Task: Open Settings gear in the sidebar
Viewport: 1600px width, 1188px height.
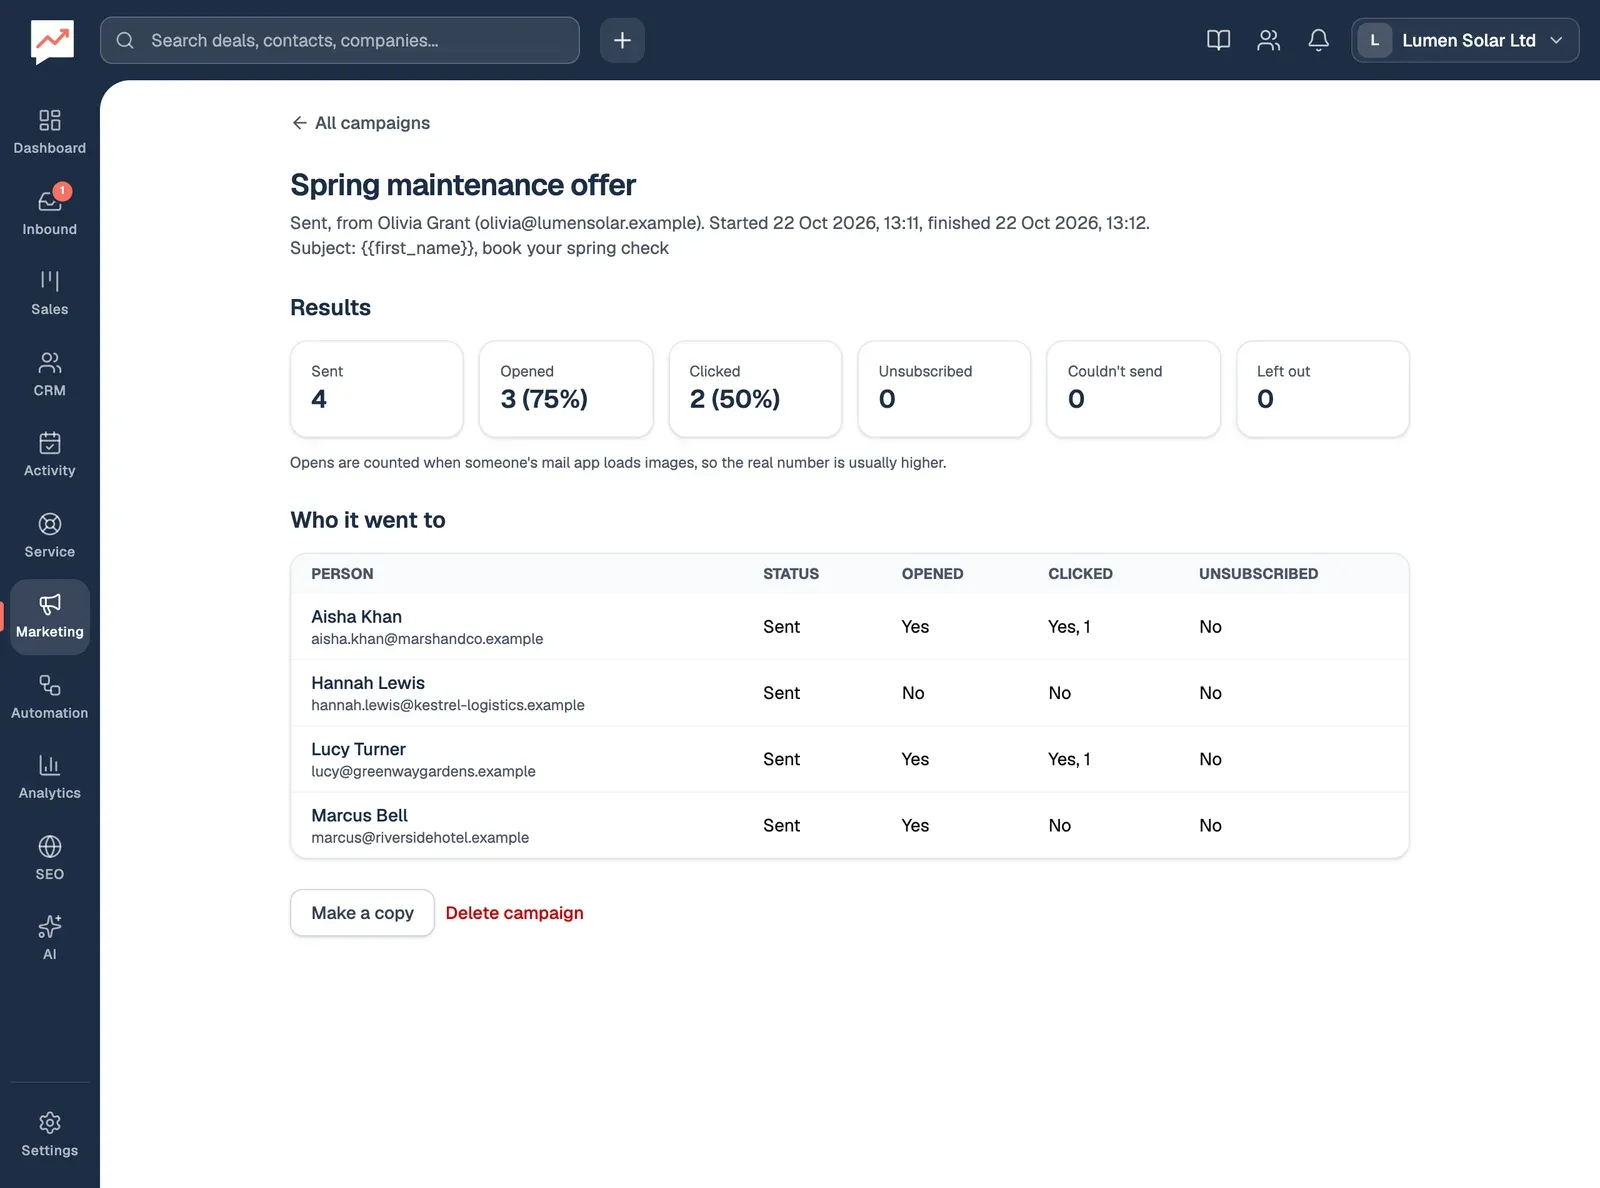Action: 50,1136
